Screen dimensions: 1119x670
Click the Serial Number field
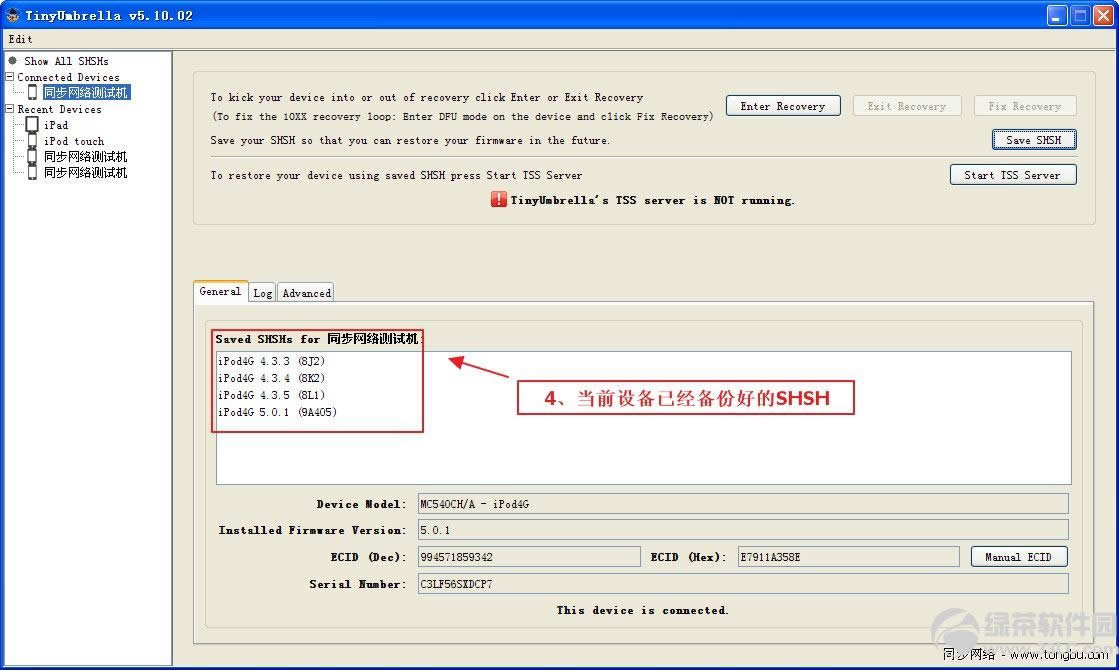click(742, 584)
